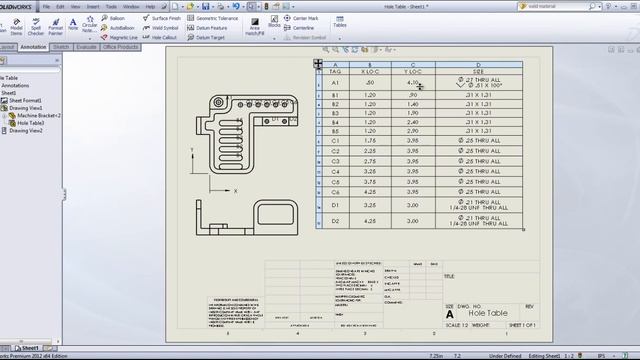640x360 pixels.
Task: Click the hole table move handle
Action: click(x=318, y=63)
